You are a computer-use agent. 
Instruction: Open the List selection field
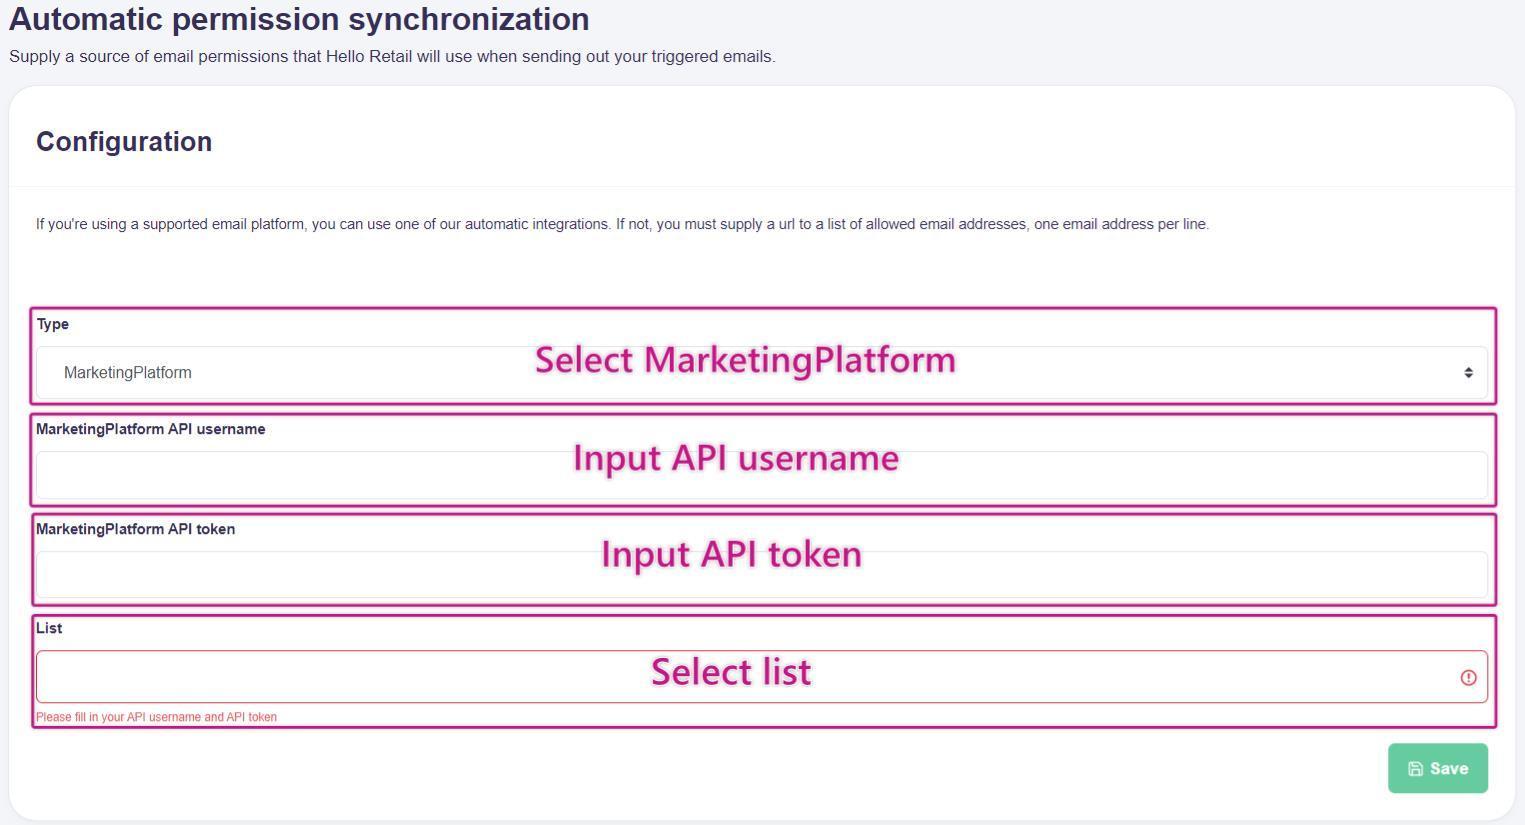300,677
